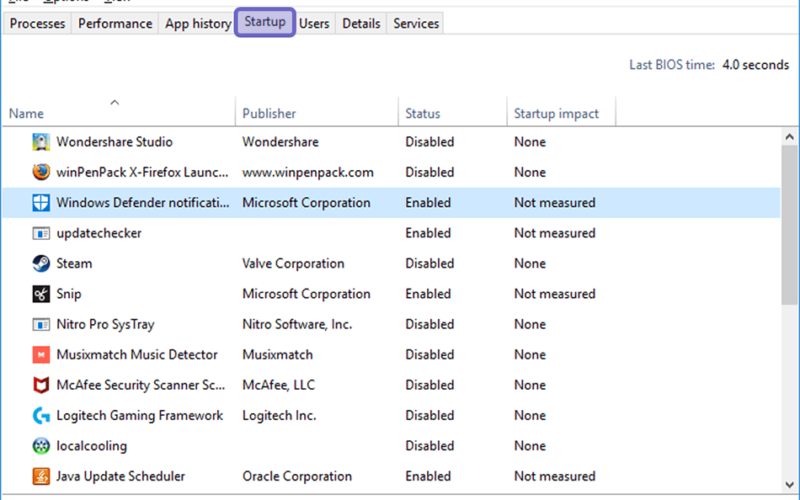The image size is (800, 500).
Task: Click the Logitech Gaming Framework icon
Action: coord(41,415)
